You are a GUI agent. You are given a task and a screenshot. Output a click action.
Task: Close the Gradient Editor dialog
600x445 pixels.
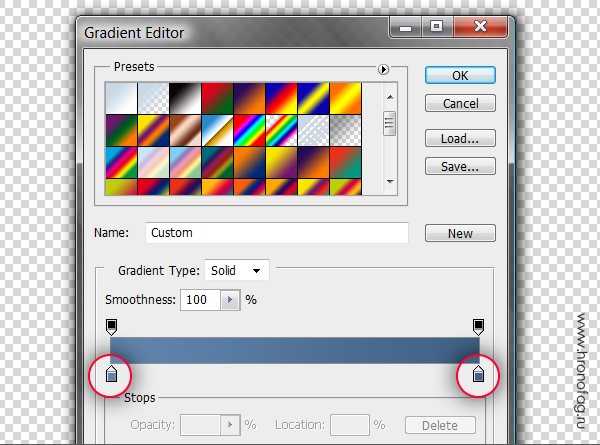pos(481,27)
